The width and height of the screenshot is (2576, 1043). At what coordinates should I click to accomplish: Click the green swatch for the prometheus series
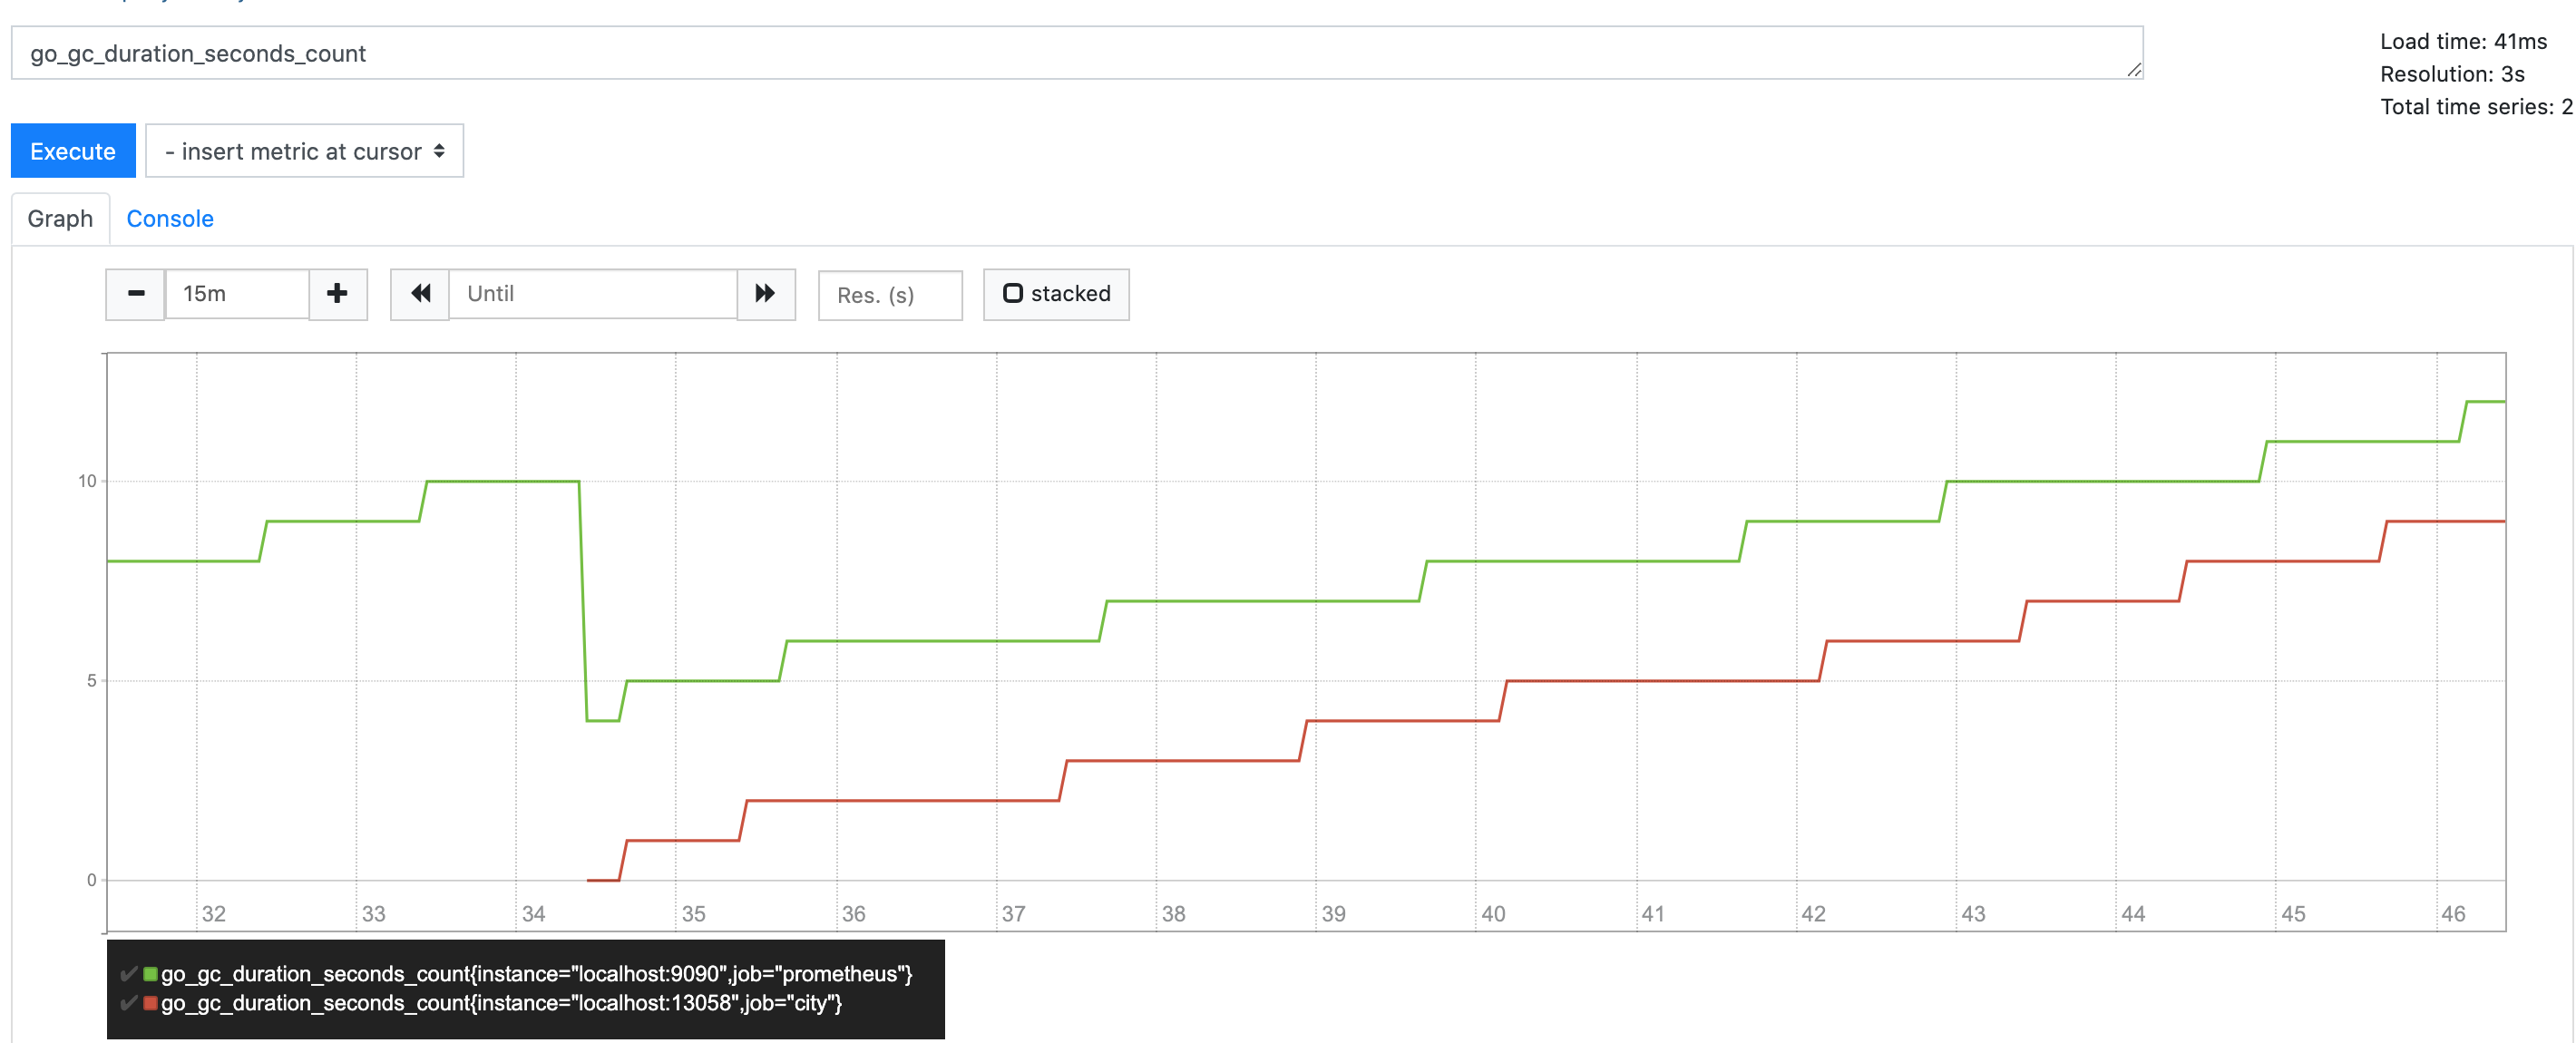(x=150, y=974)
